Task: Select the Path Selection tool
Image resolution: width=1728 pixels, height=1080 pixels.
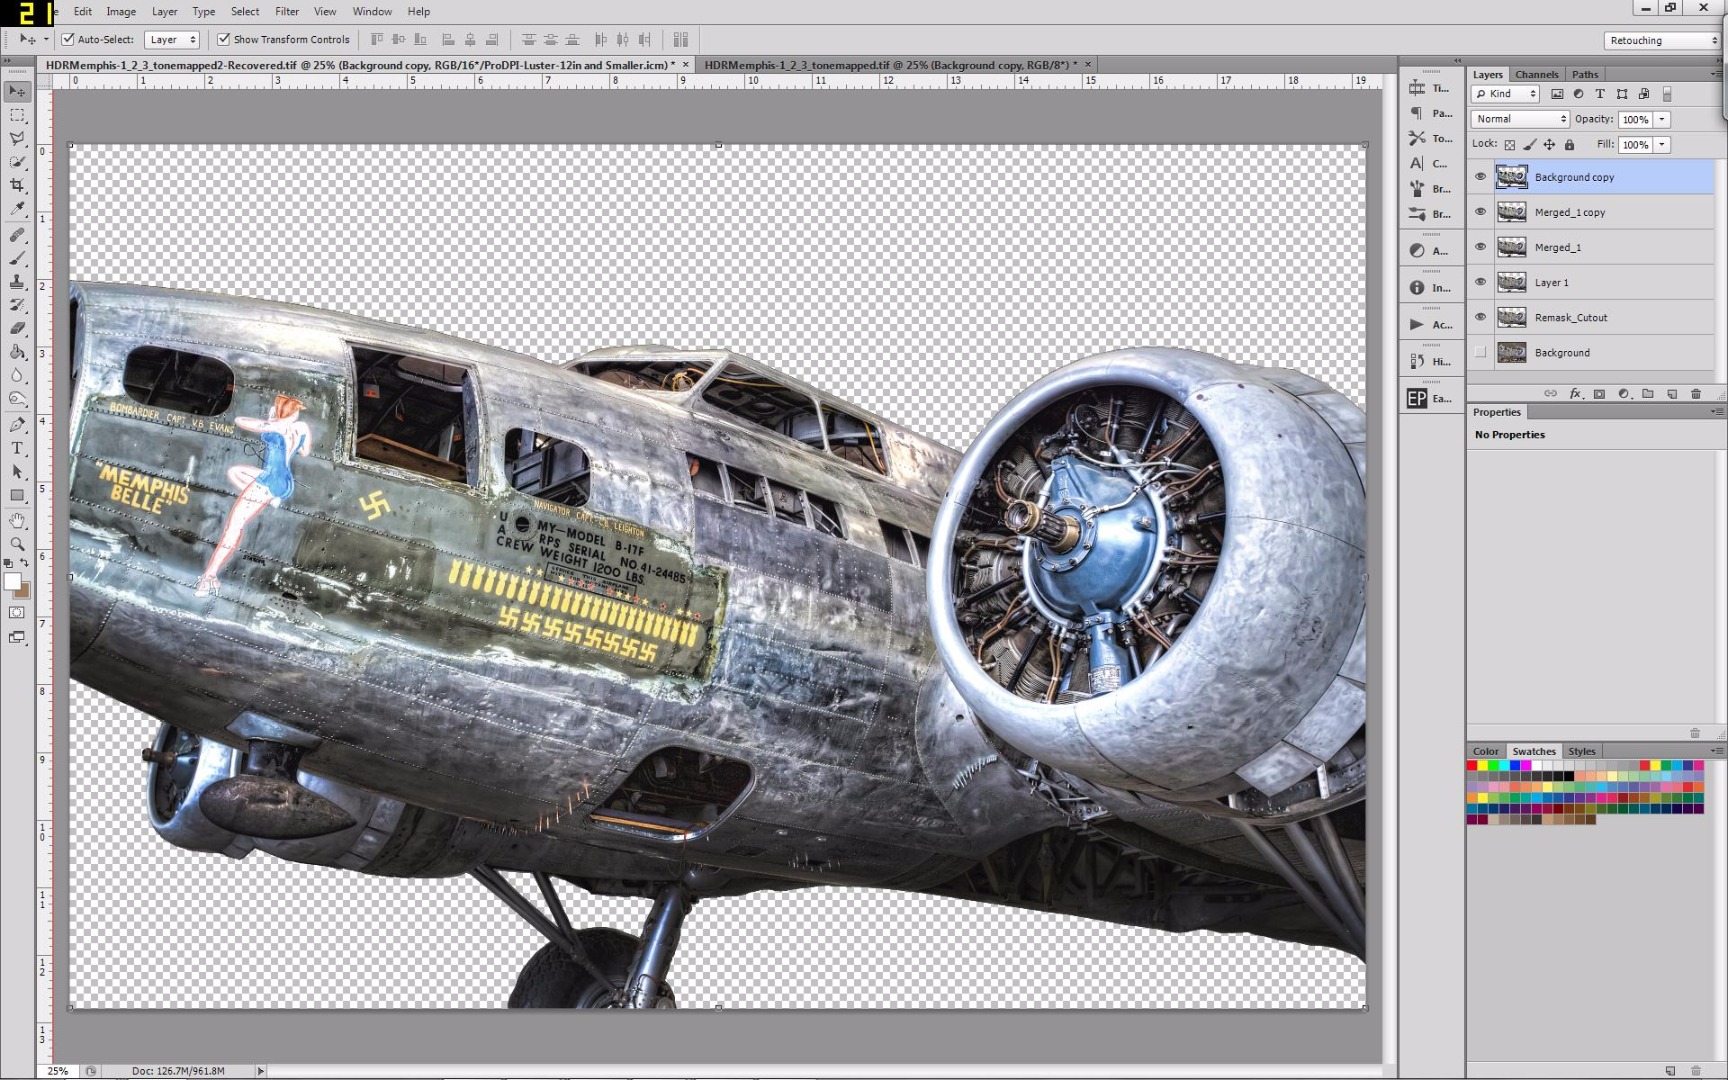Action: [x=17, y=472]
